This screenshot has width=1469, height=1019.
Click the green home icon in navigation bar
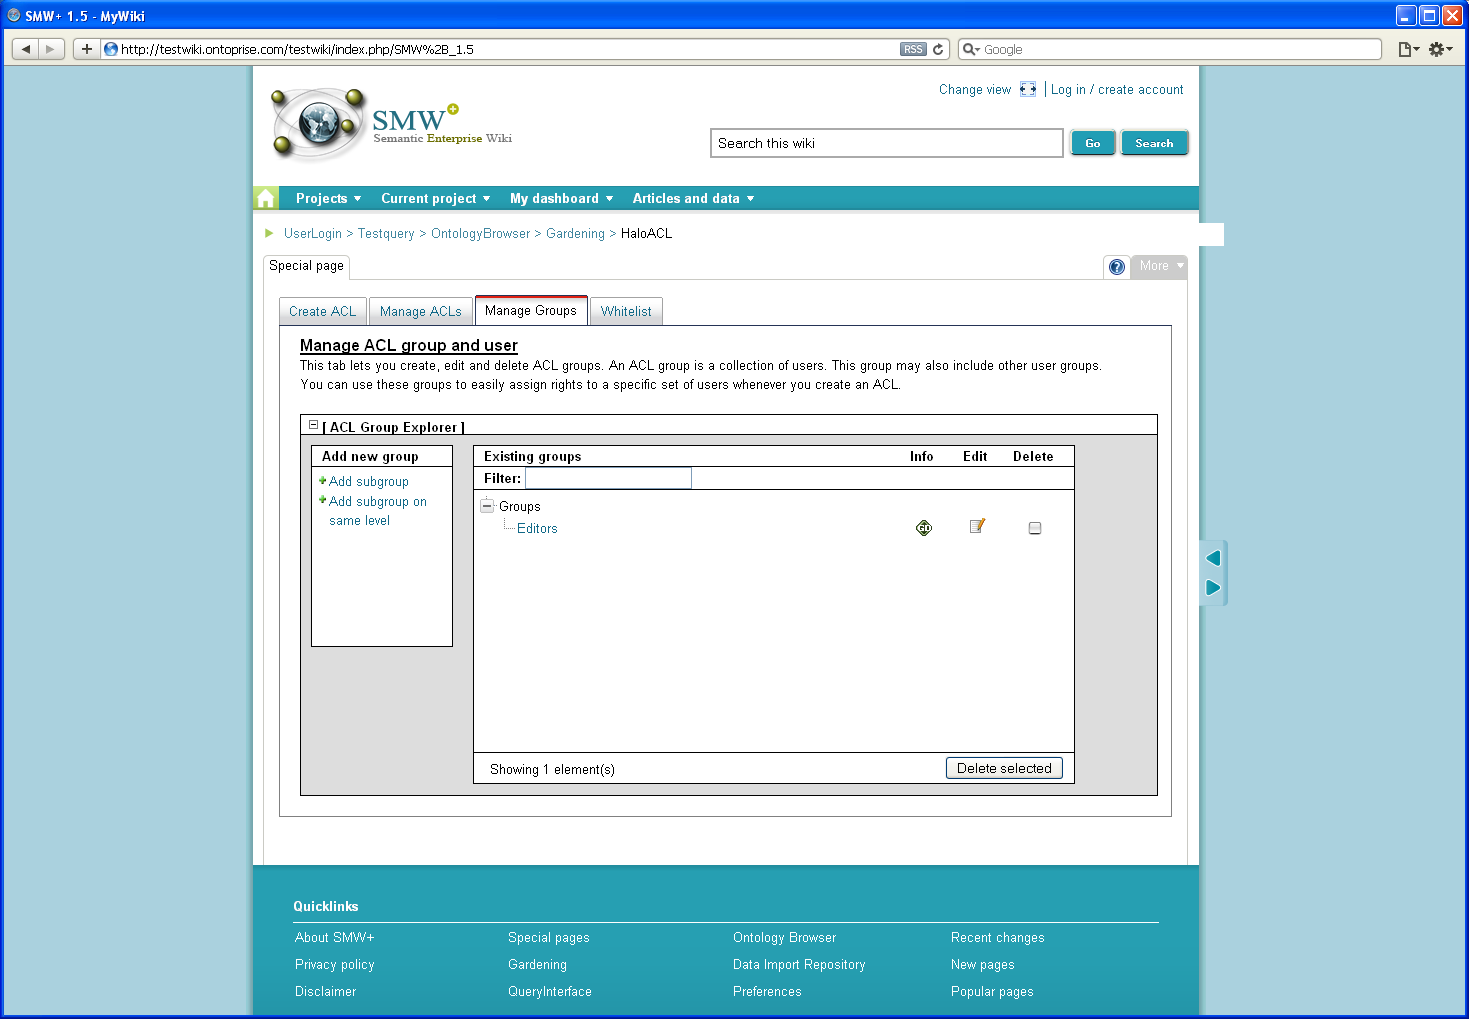[x=266, y=198]
